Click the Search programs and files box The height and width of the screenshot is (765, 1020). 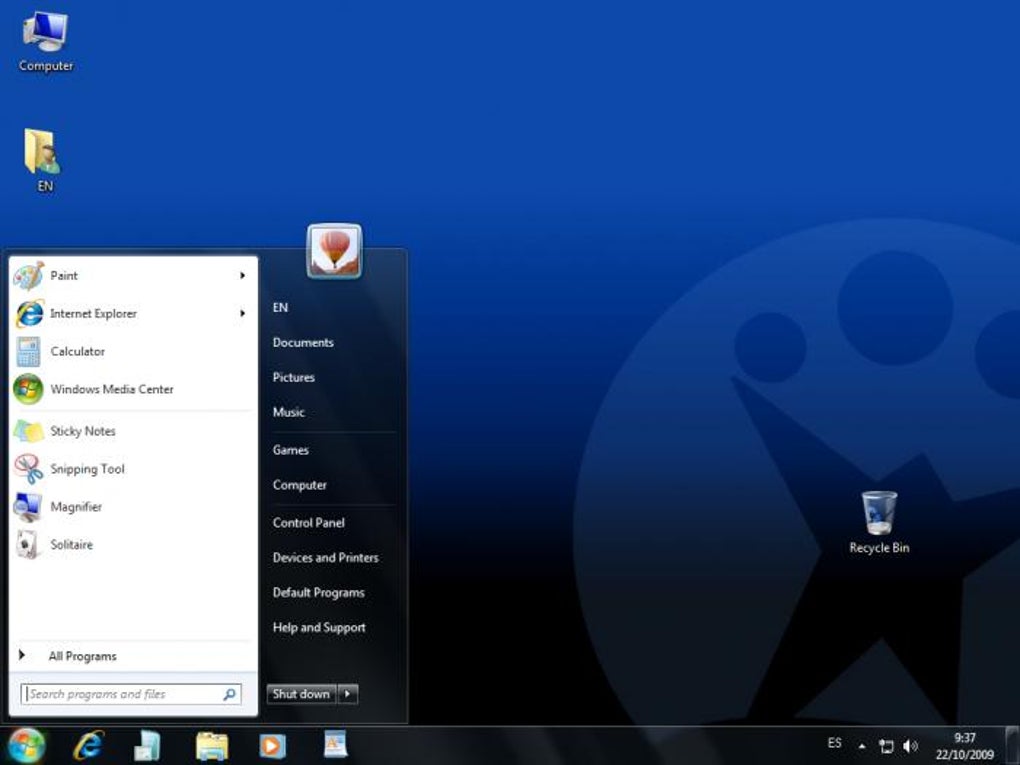[x=131, y=694]
